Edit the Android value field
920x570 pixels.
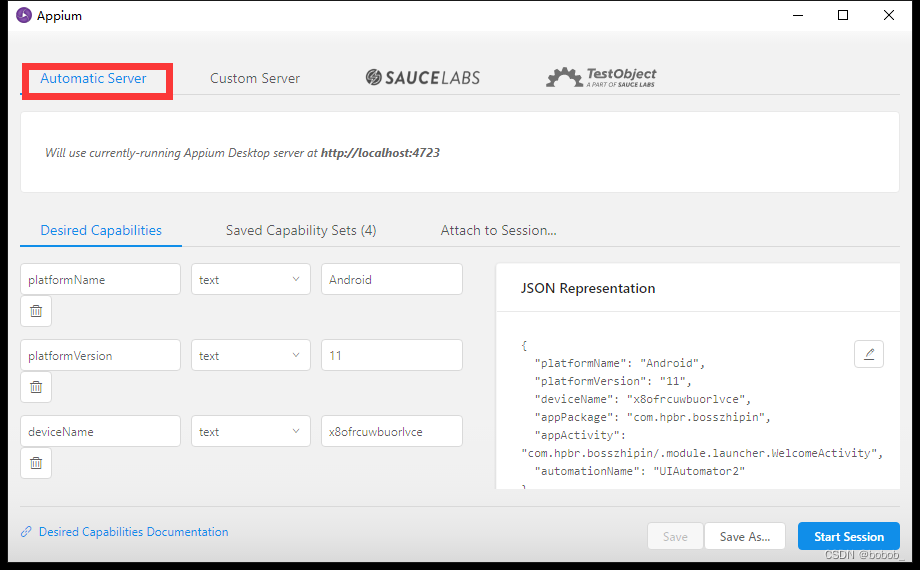[392, 279]
